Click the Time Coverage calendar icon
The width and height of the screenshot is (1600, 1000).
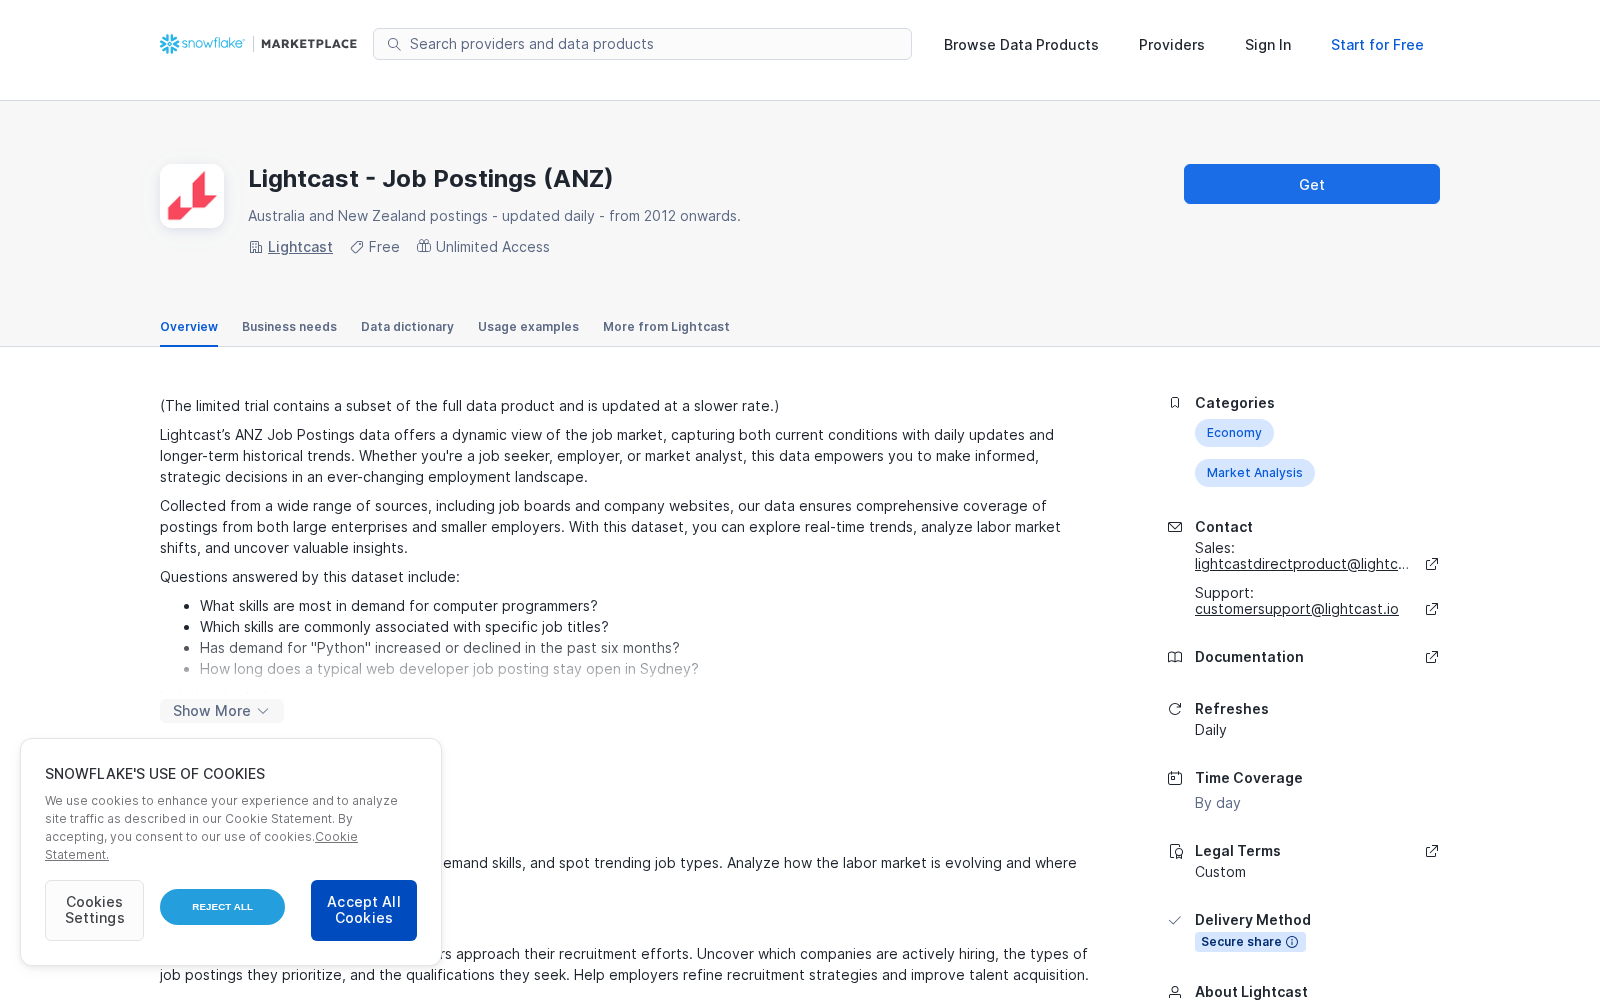[x=1175, y=778]
